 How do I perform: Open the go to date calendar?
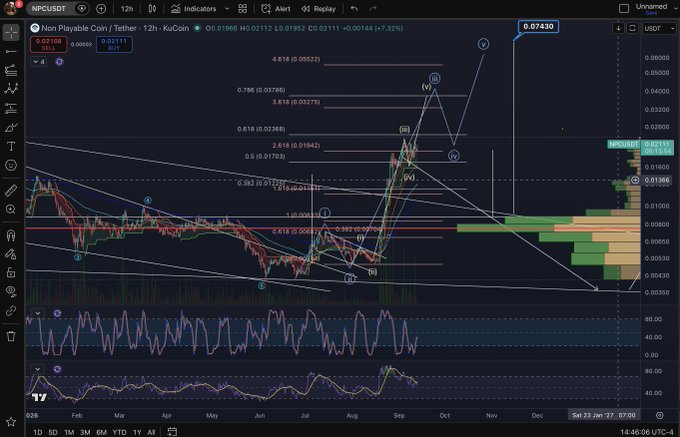[x=172, y=432]
